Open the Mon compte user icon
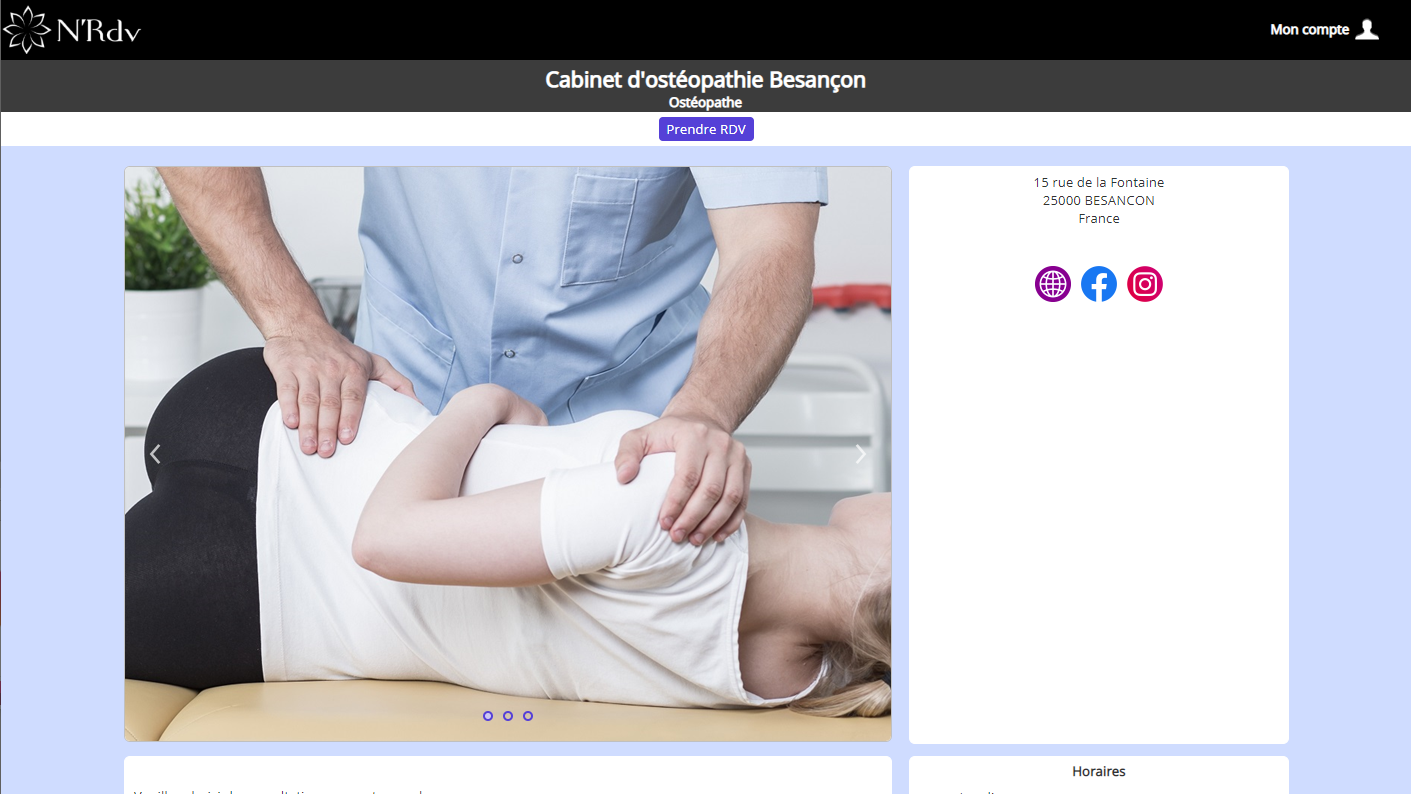The width and height of the screenshot is (1411, 794). pyautogui.click(x=1367, y=29)
